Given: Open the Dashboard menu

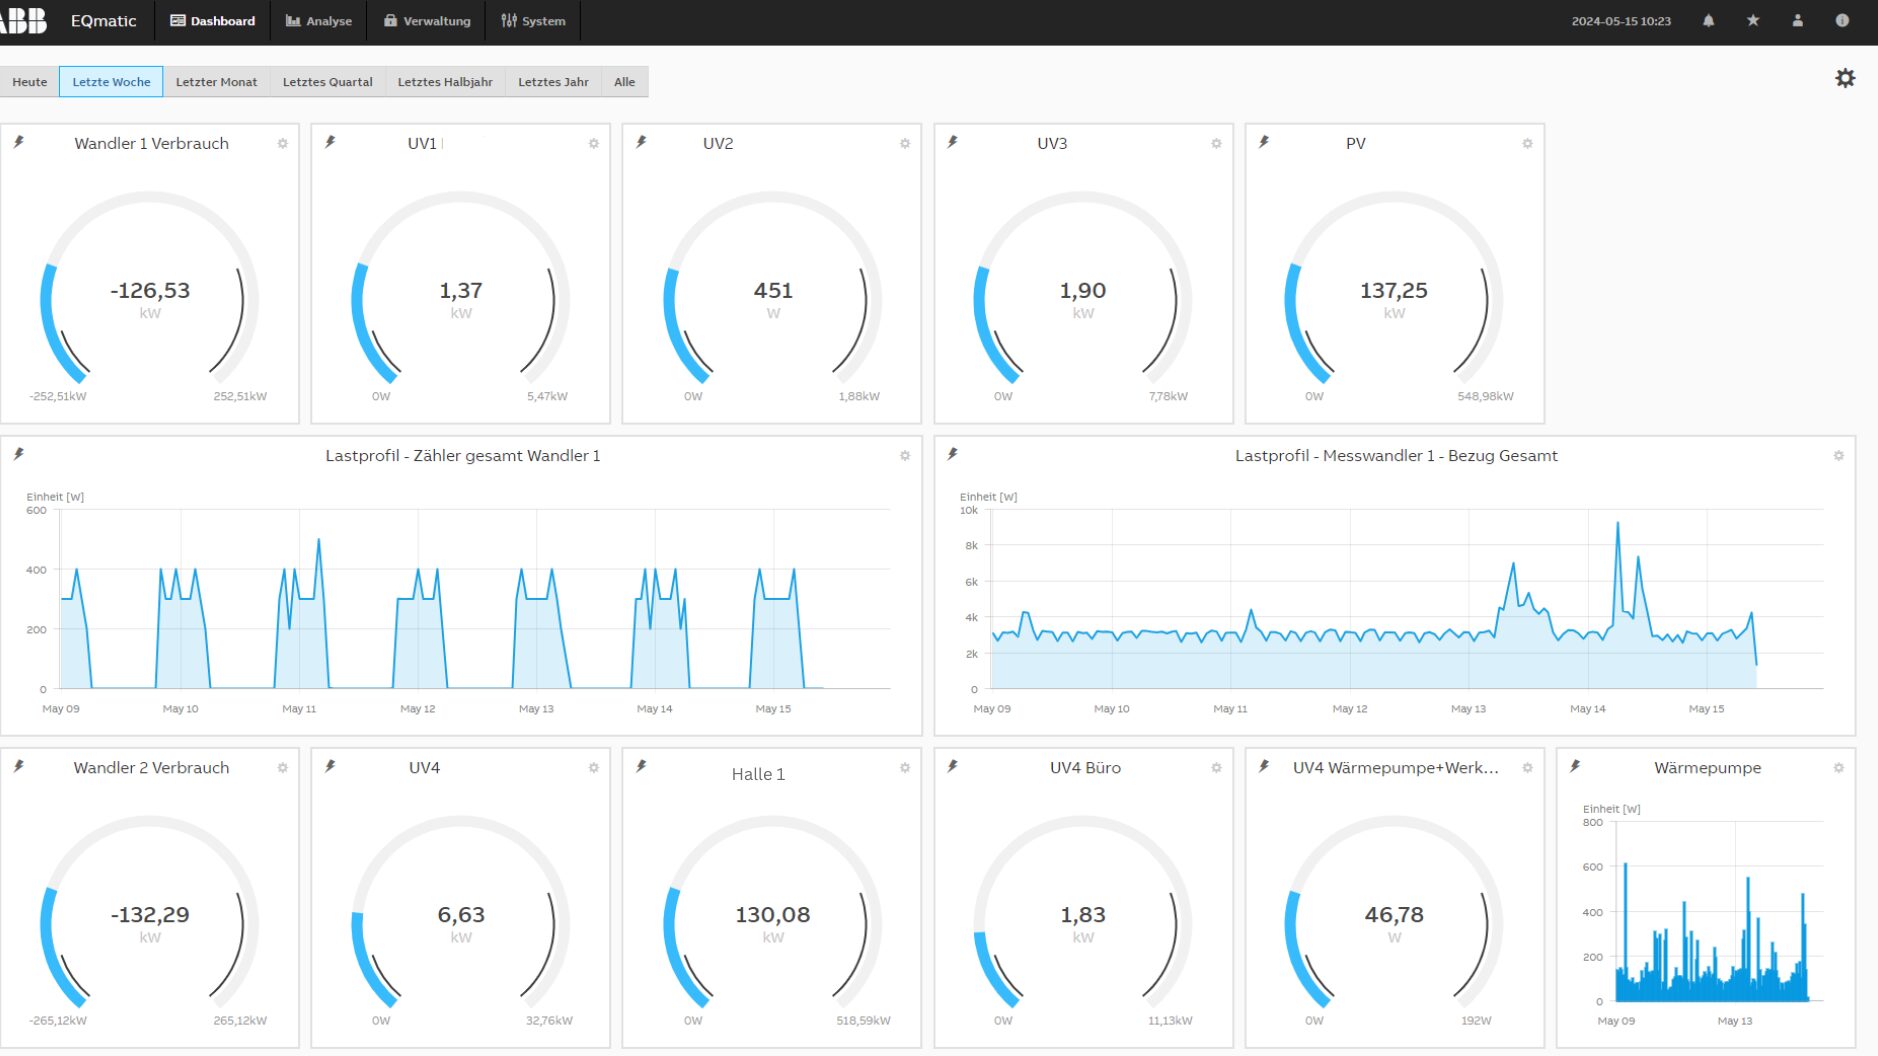Looking at the screenshot, I should (212, 21).
